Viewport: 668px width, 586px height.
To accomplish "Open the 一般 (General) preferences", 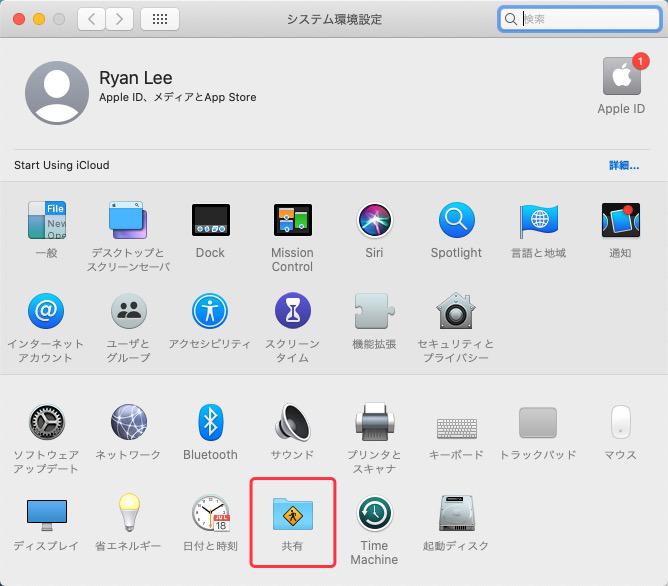I will tap(46, 220).
